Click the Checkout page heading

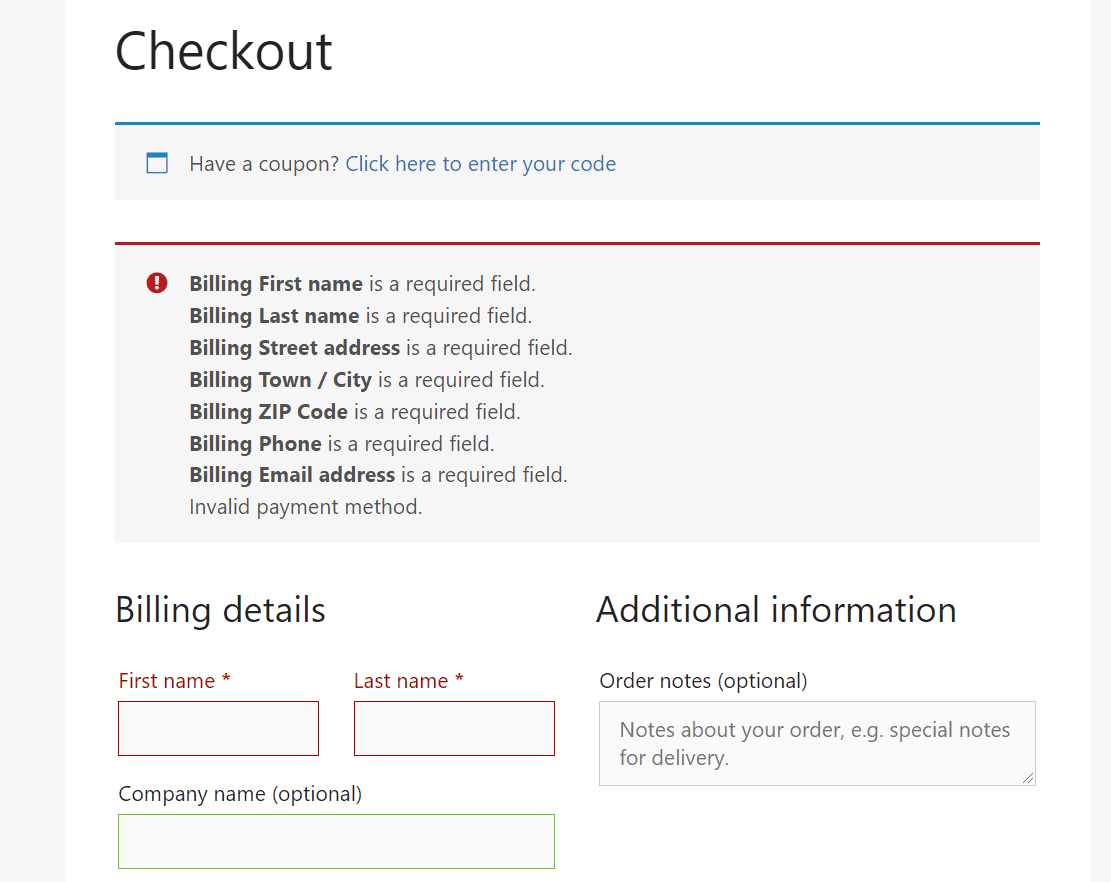(223, 52)
